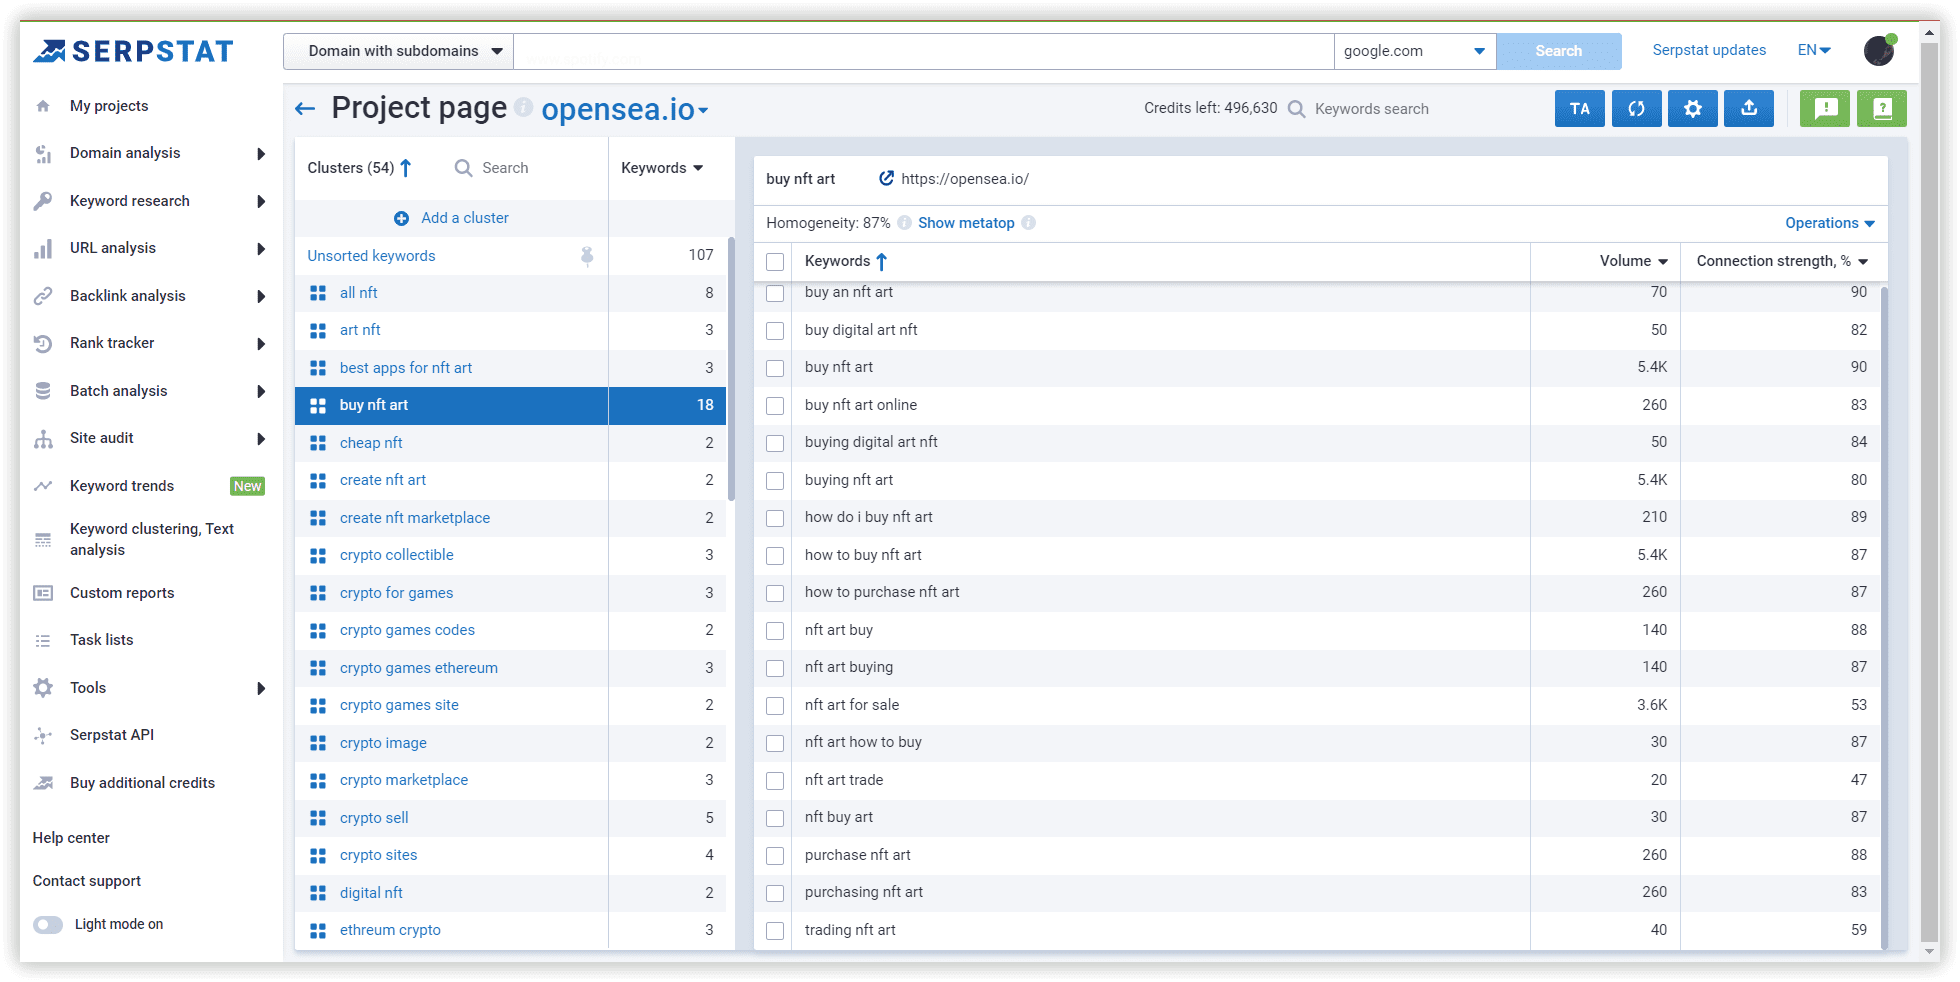Image resolution: width=1960 pixels, height=982 pixels.
Task: Open Rank tracker in the sidebar
Action: click(112, 343)
